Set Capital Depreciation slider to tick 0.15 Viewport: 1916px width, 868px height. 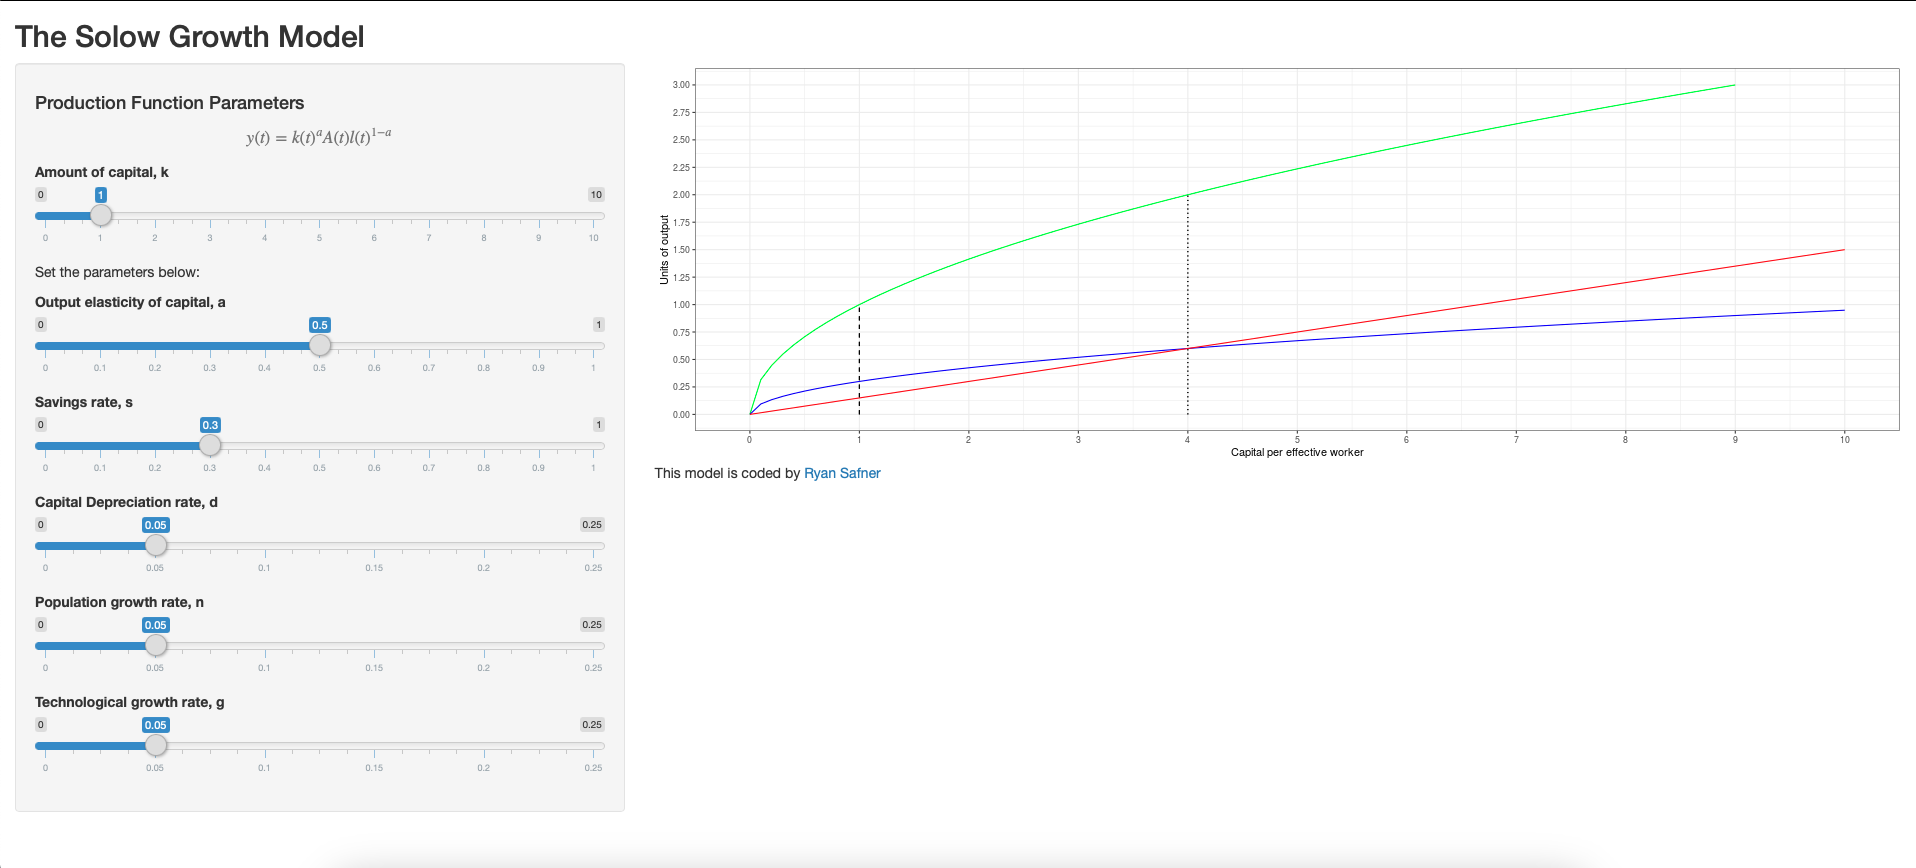(x=375, y=546)
